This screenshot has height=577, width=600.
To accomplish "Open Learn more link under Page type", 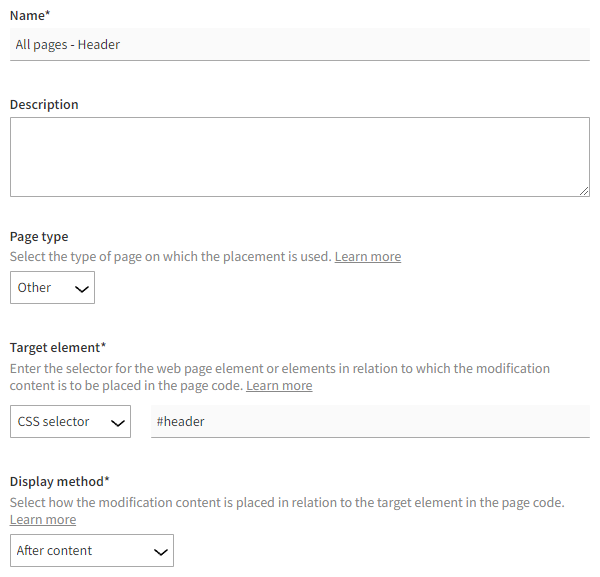I will point(367,257).
